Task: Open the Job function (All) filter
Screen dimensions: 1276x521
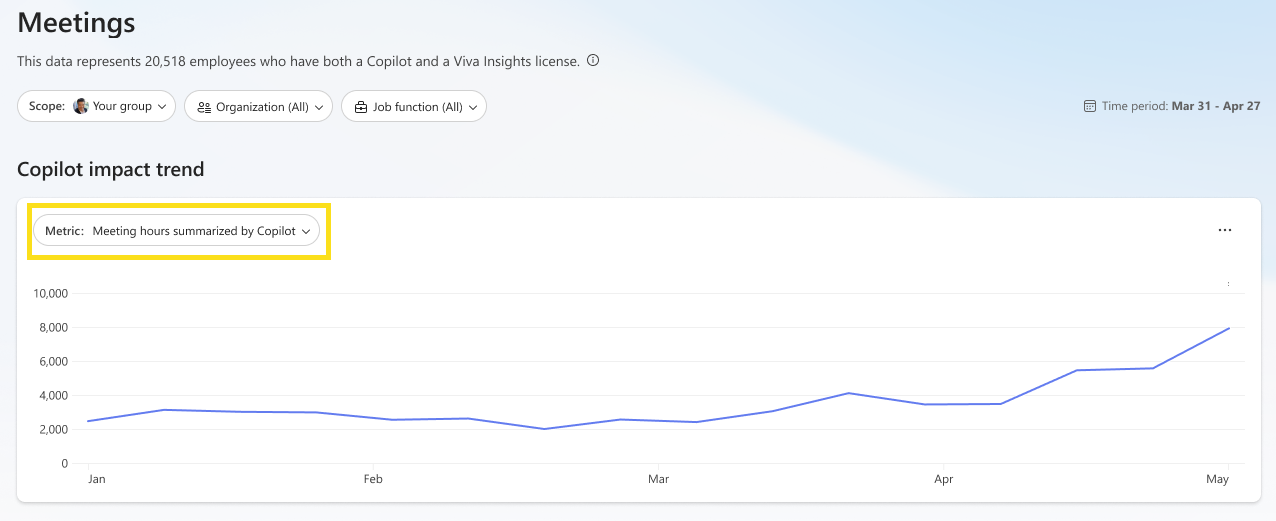Action: [414, 106]
